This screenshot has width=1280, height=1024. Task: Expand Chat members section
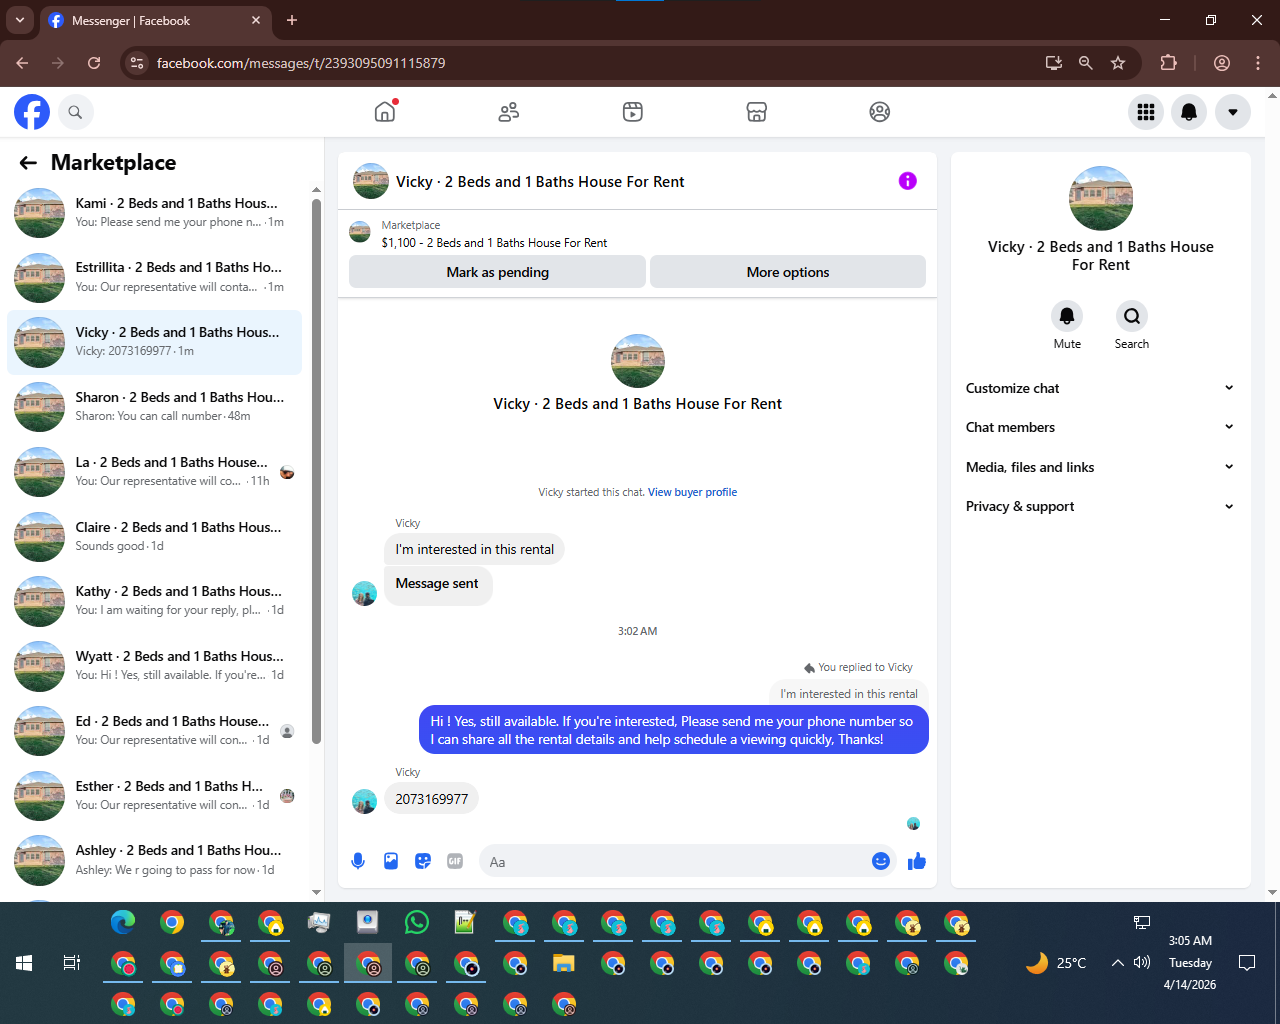pos(1100,427)
